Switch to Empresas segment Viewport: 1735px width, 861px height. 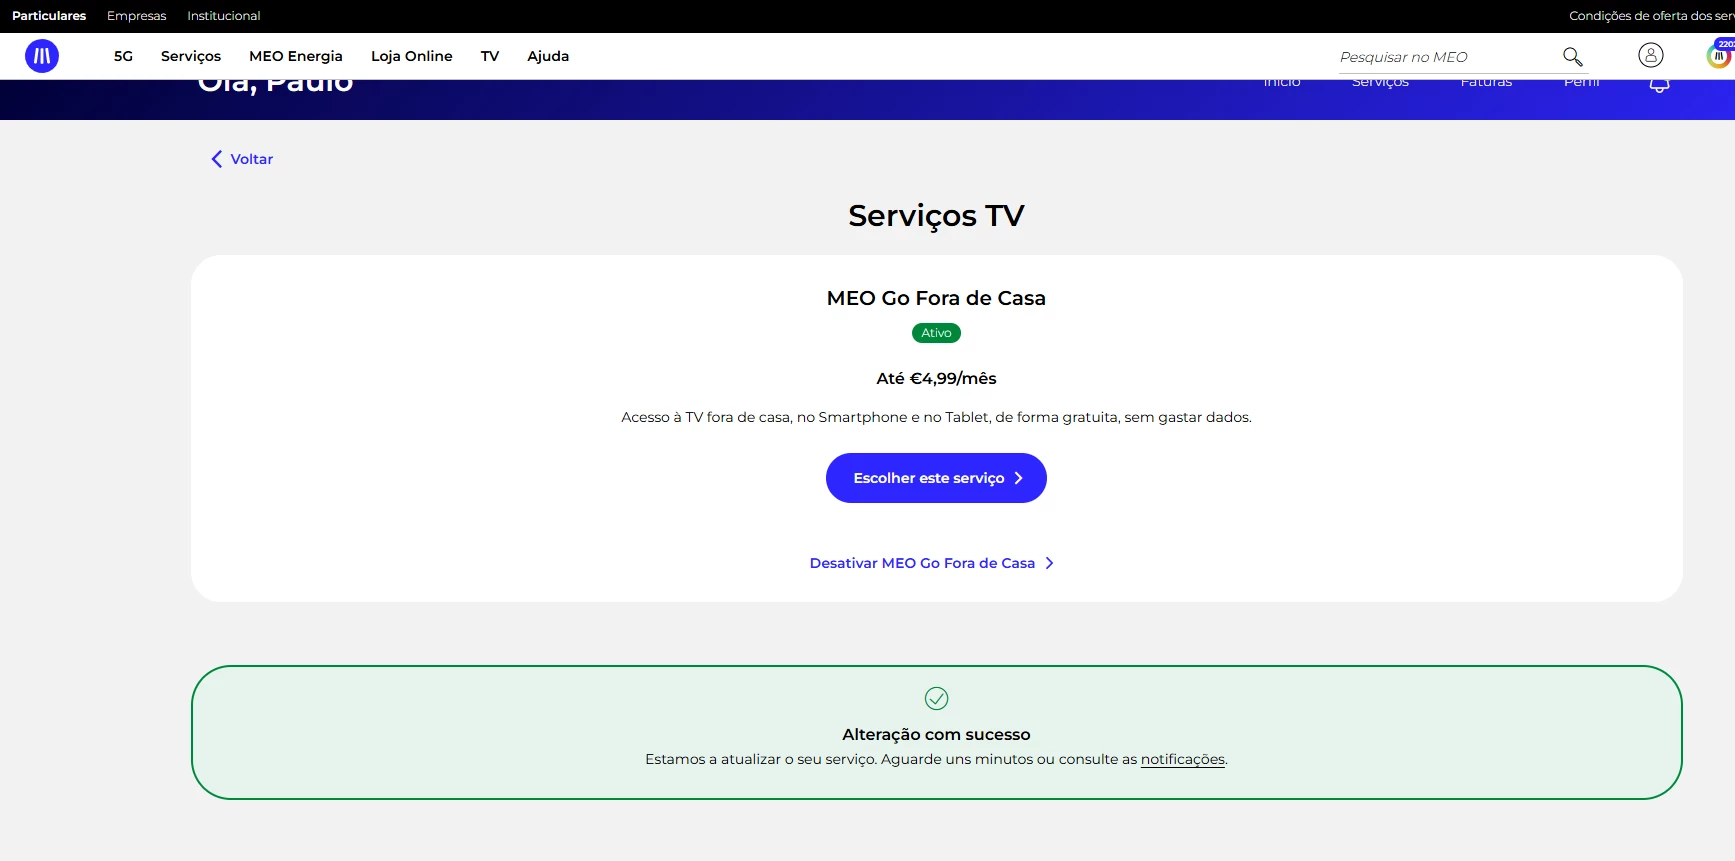[137, 16]
